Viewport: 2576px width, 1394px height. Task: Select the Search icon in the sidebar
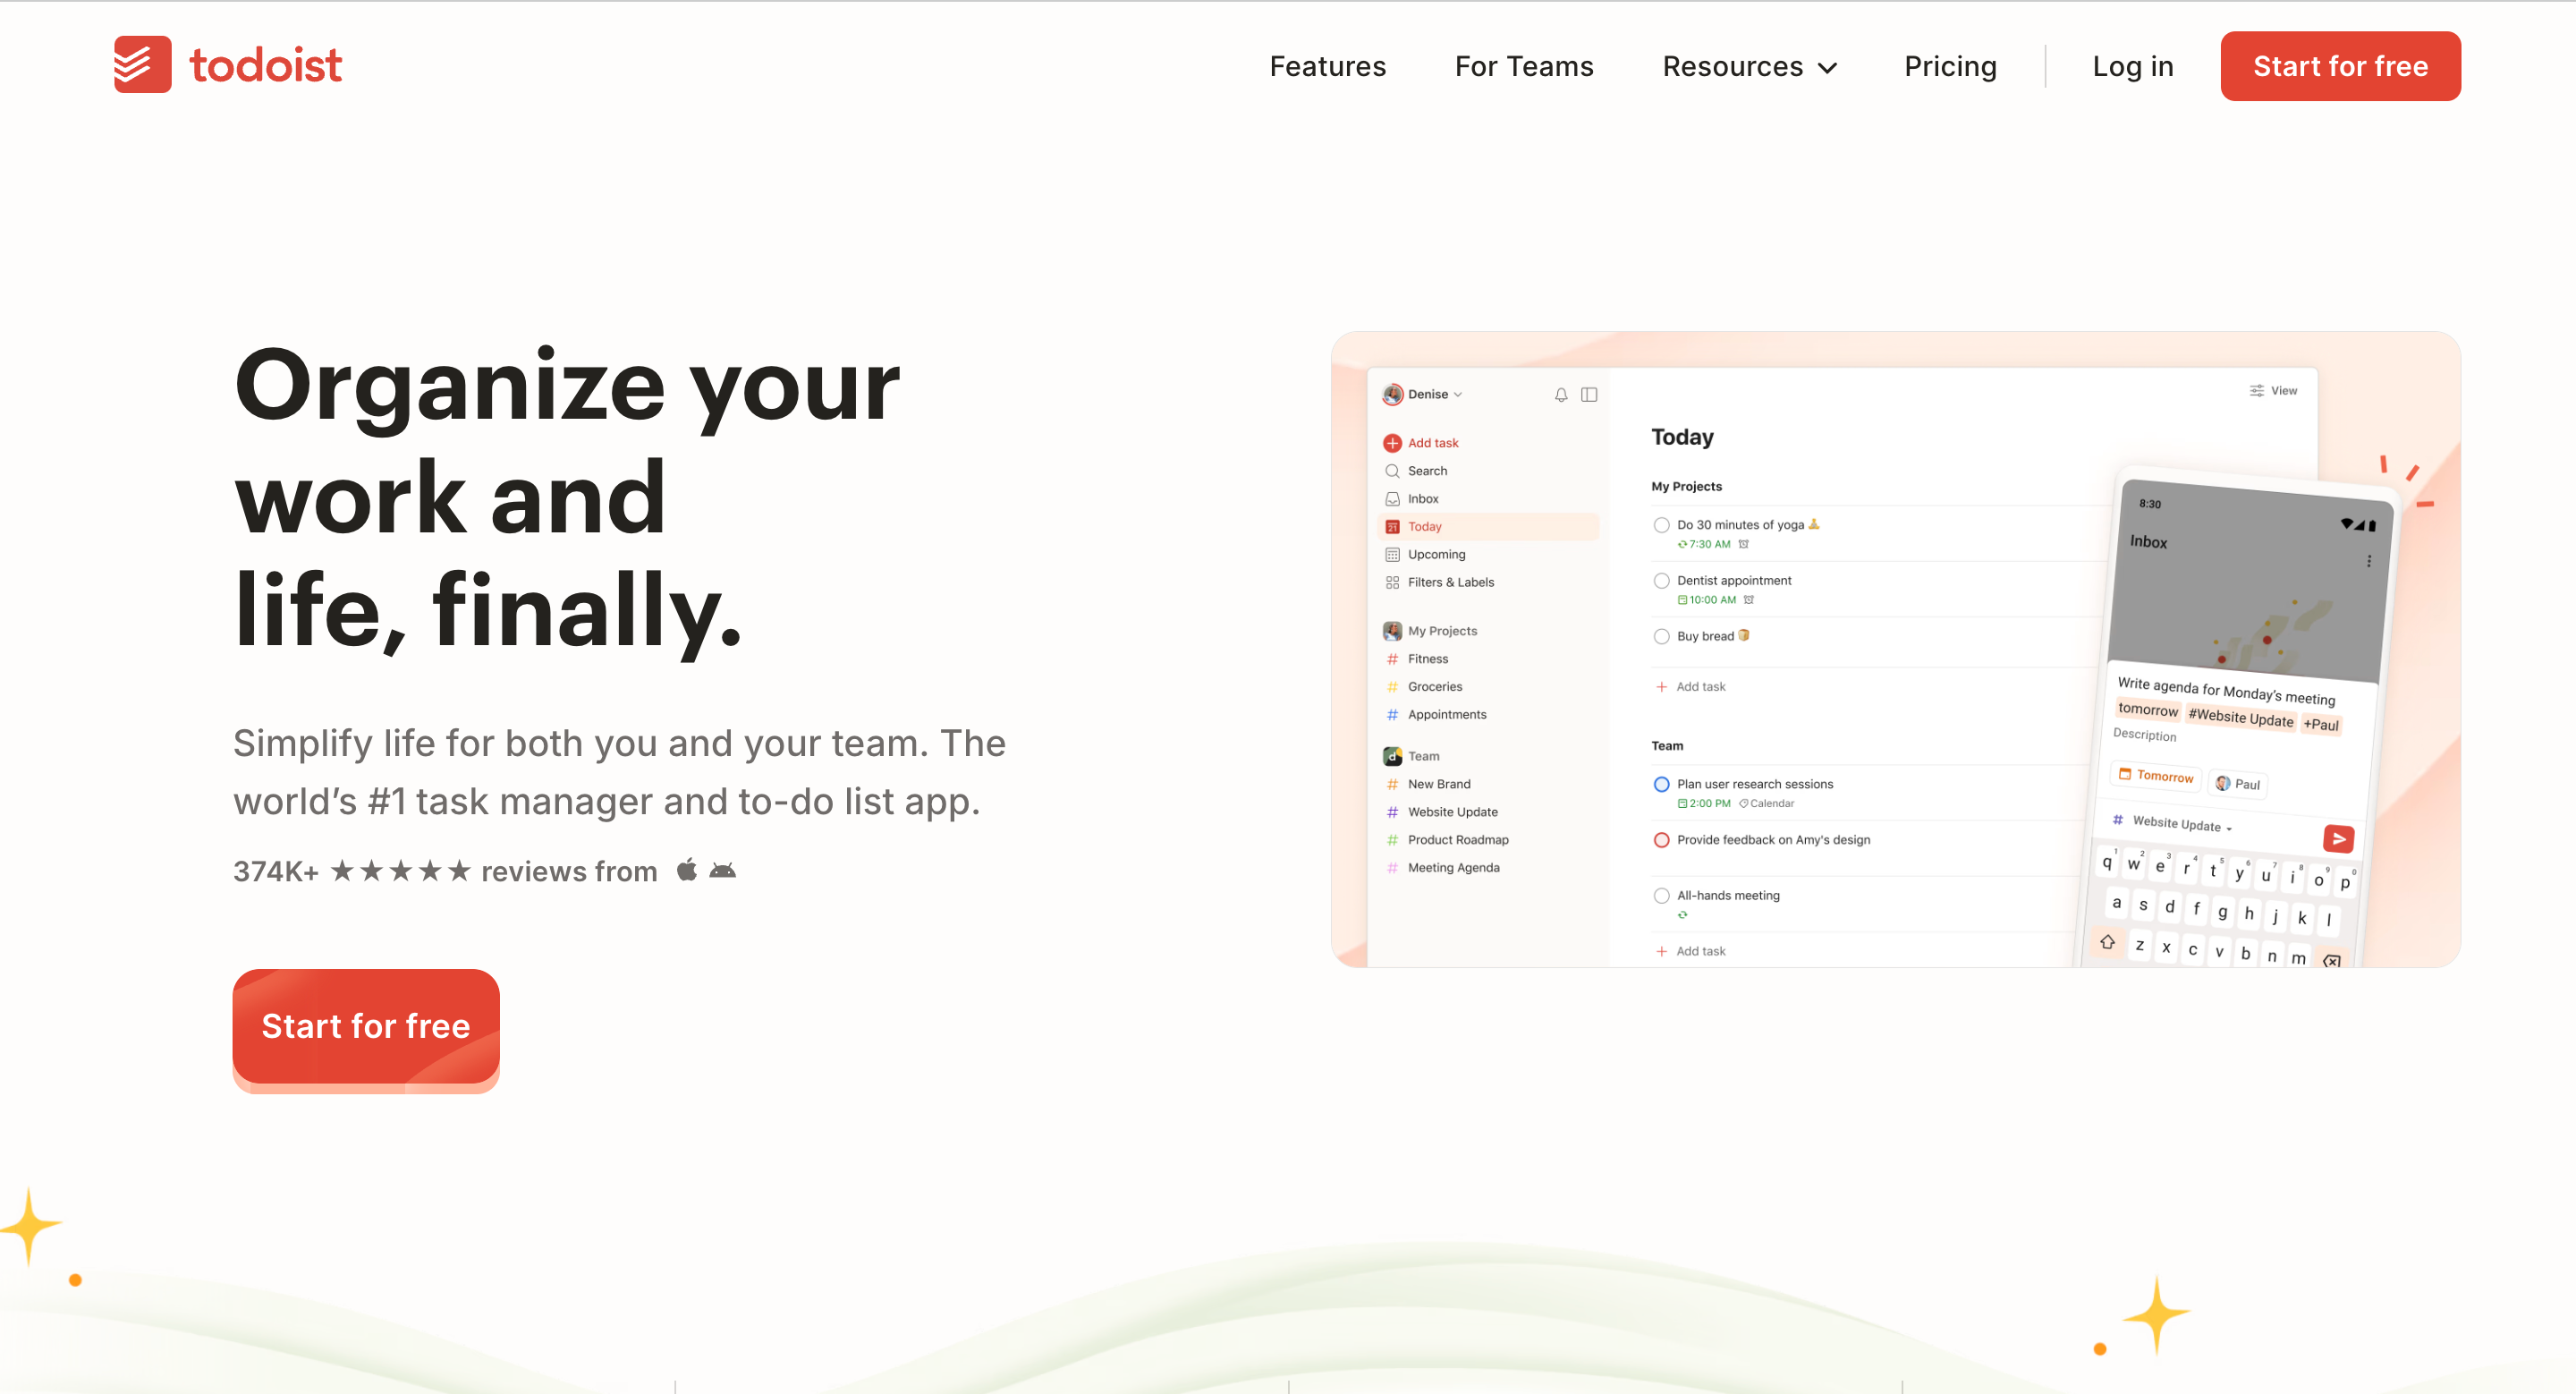point(1392,470)
